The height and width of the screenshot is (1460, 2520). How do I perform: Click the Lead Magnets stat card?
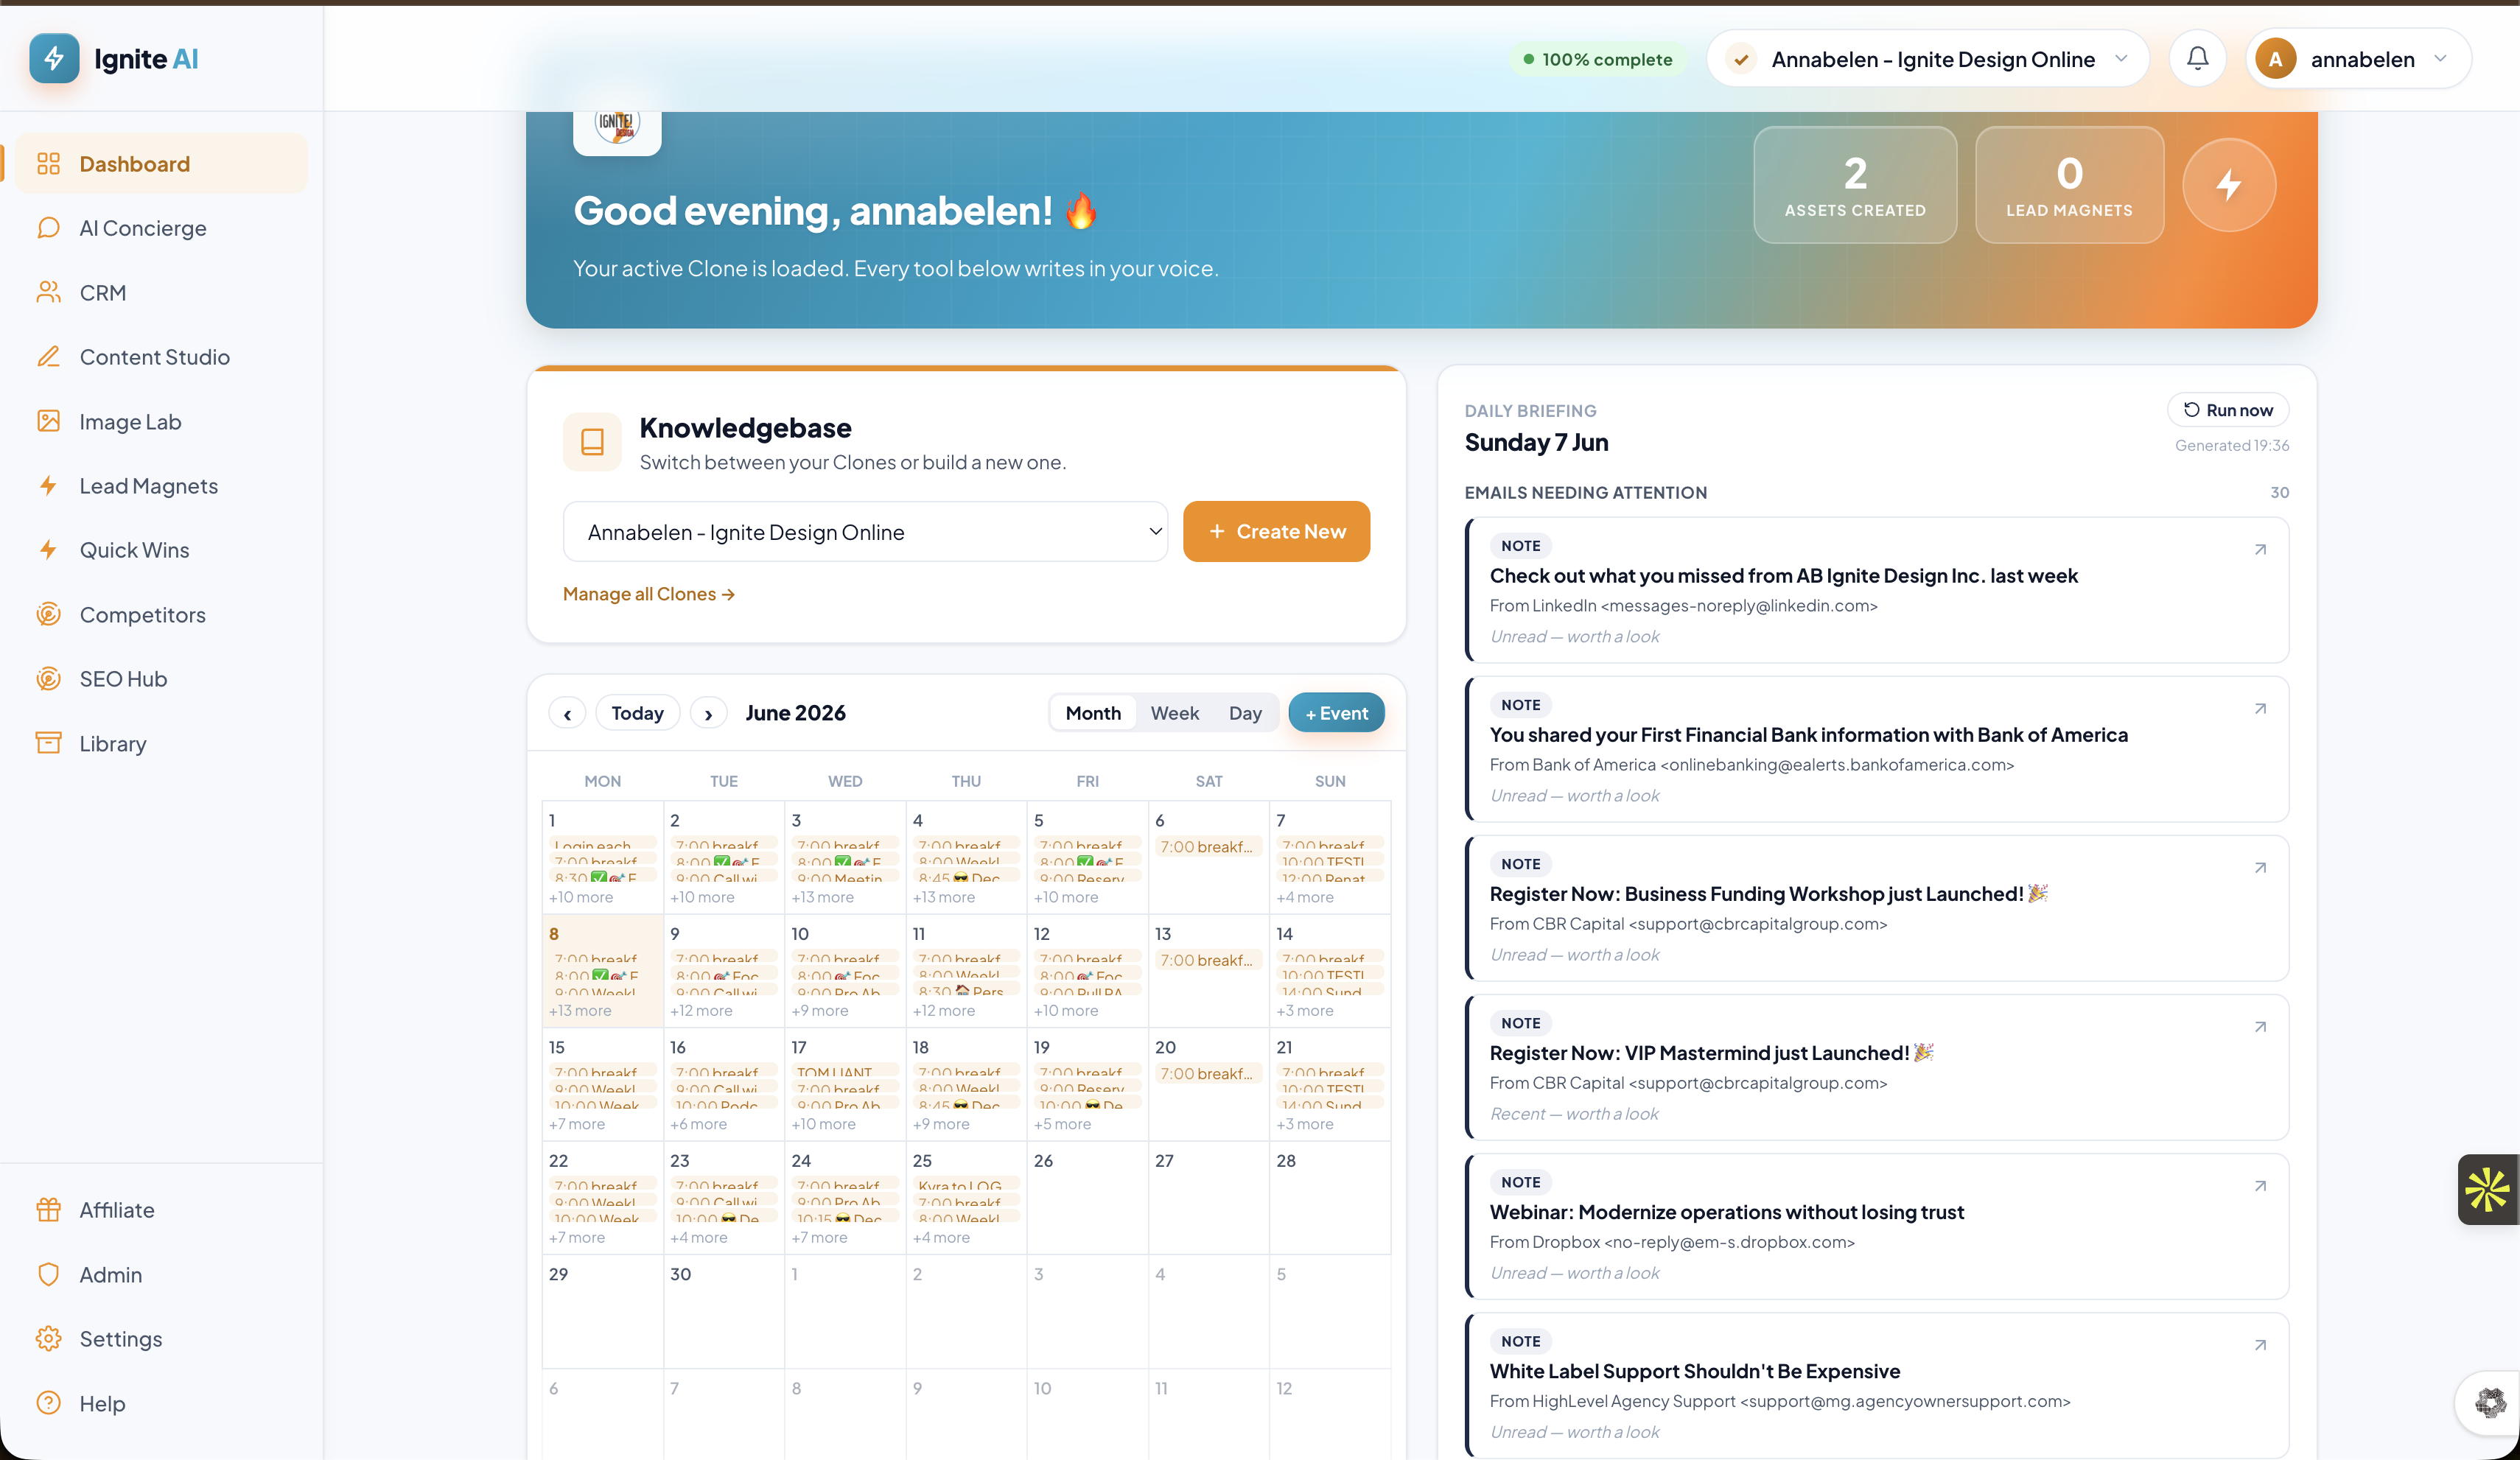click(x=2069, y=185)
